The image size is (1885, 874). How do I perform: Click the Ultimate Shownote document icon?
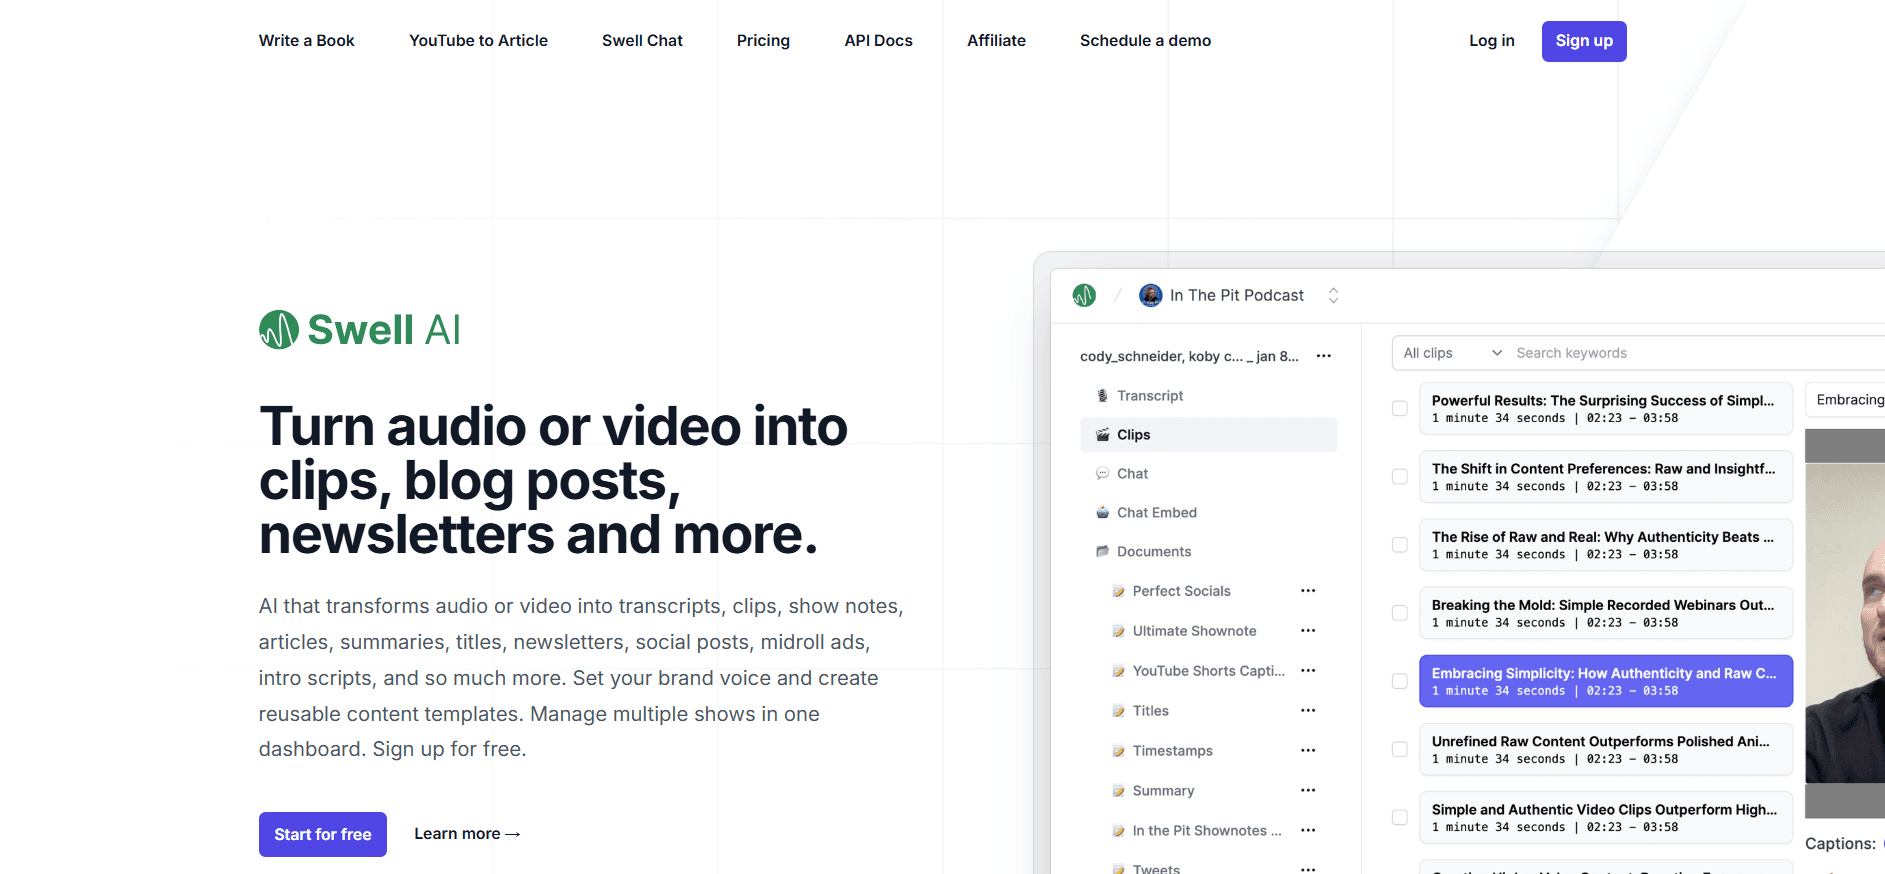pyautogui.click(x=1119, y=631)
